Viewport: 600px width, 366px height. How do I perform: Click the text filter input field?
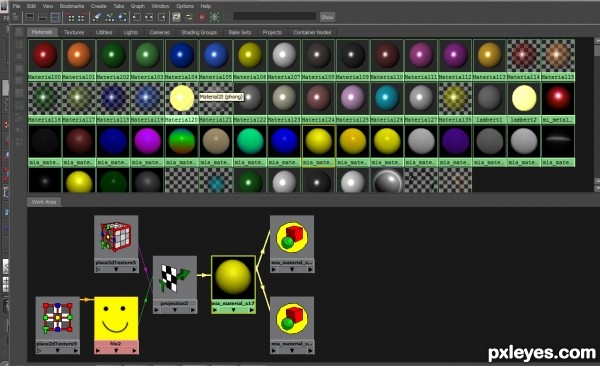pyautogui.click(x=274, y=16)
